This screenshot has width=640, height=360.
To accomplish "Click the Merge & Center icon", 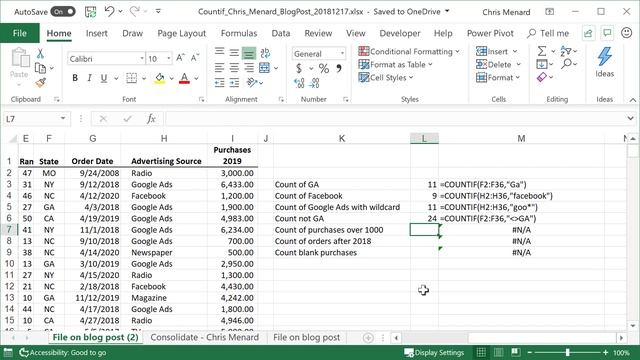I will point(264,68).
